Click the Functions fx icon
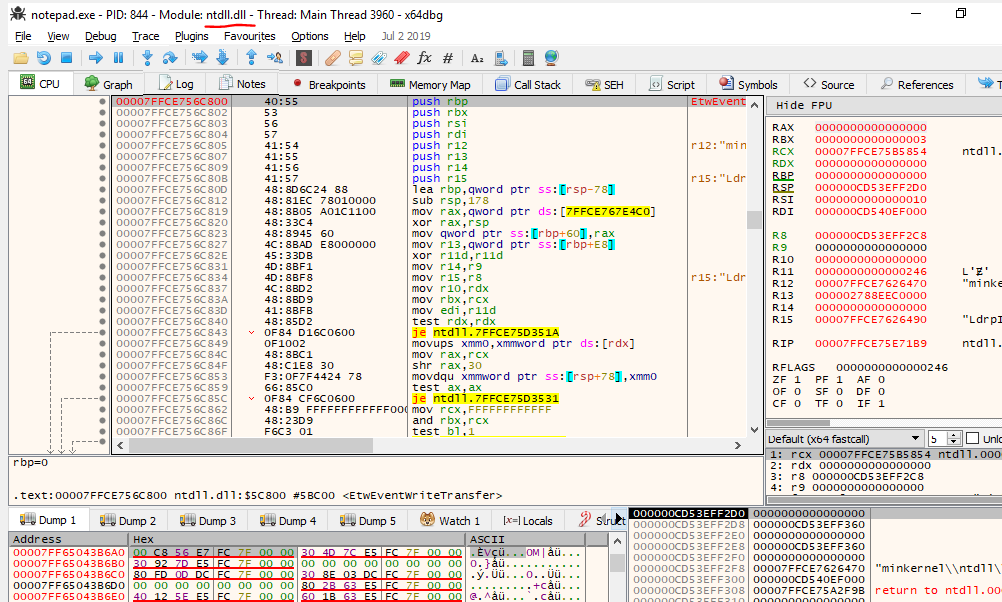 (x=424, y=58)
